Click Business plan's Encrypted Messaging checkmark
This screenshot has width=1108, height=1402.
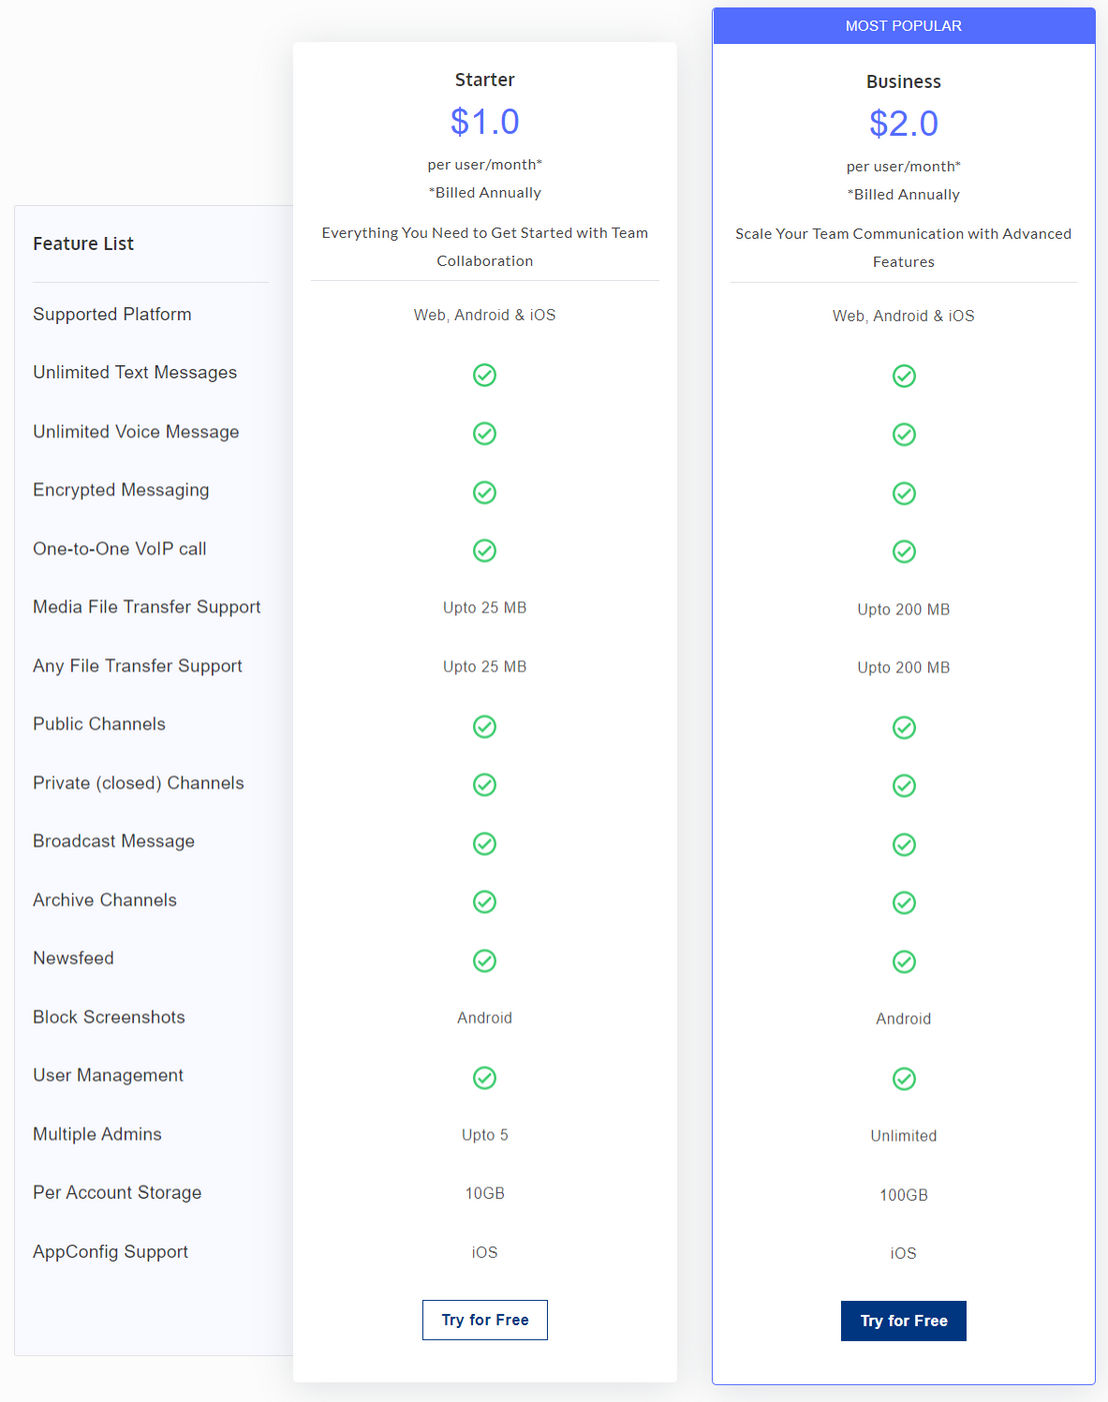click(x=904, y=493)
